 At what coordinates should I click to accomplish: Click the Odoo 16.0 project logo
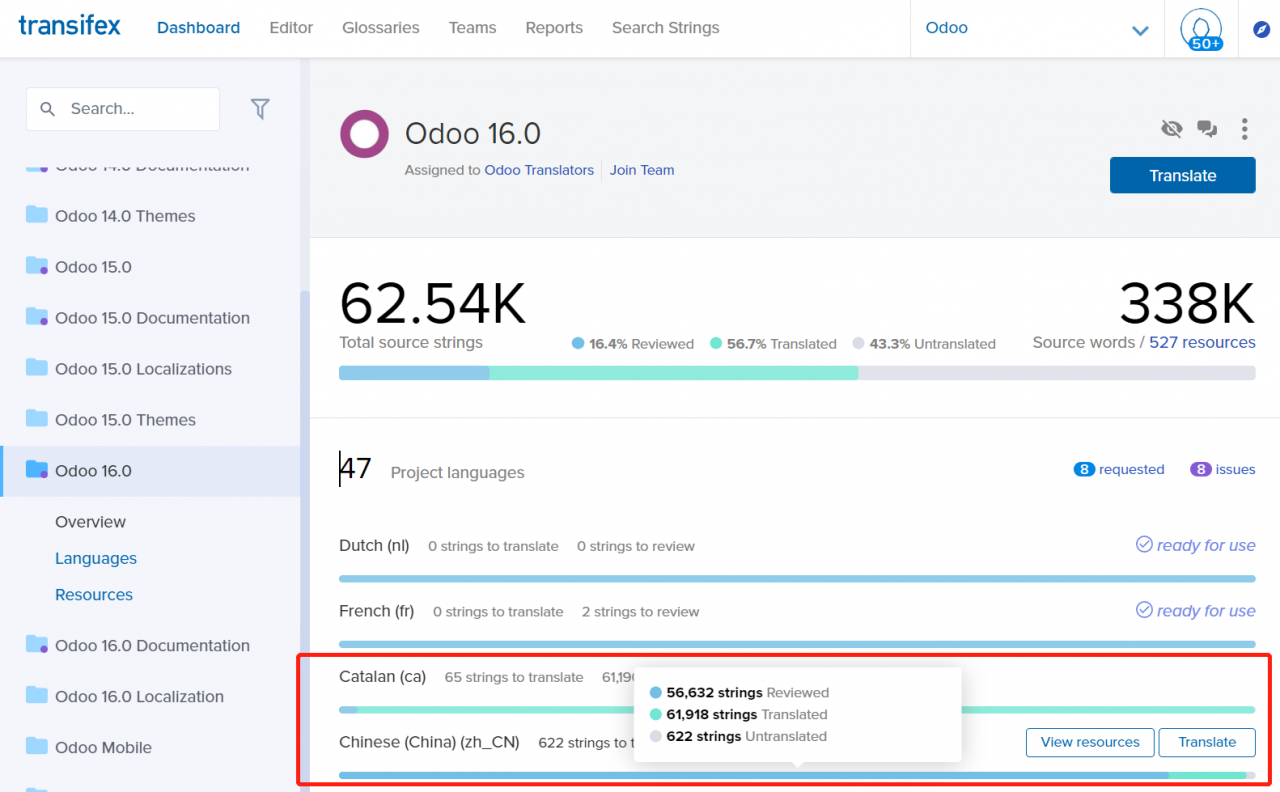(x=364, y=133)
